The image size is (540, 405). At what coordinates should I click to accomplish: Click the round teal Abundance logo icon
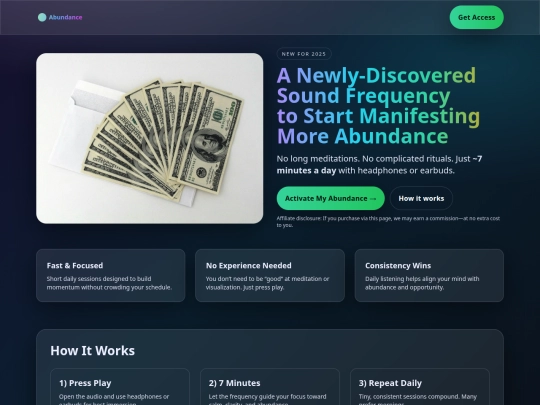pyautogui.click(x=42, y=17)
